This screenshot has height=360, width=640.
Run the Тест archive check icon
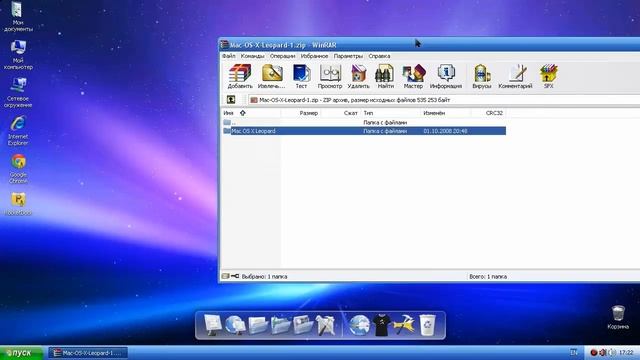pos(301,76)
